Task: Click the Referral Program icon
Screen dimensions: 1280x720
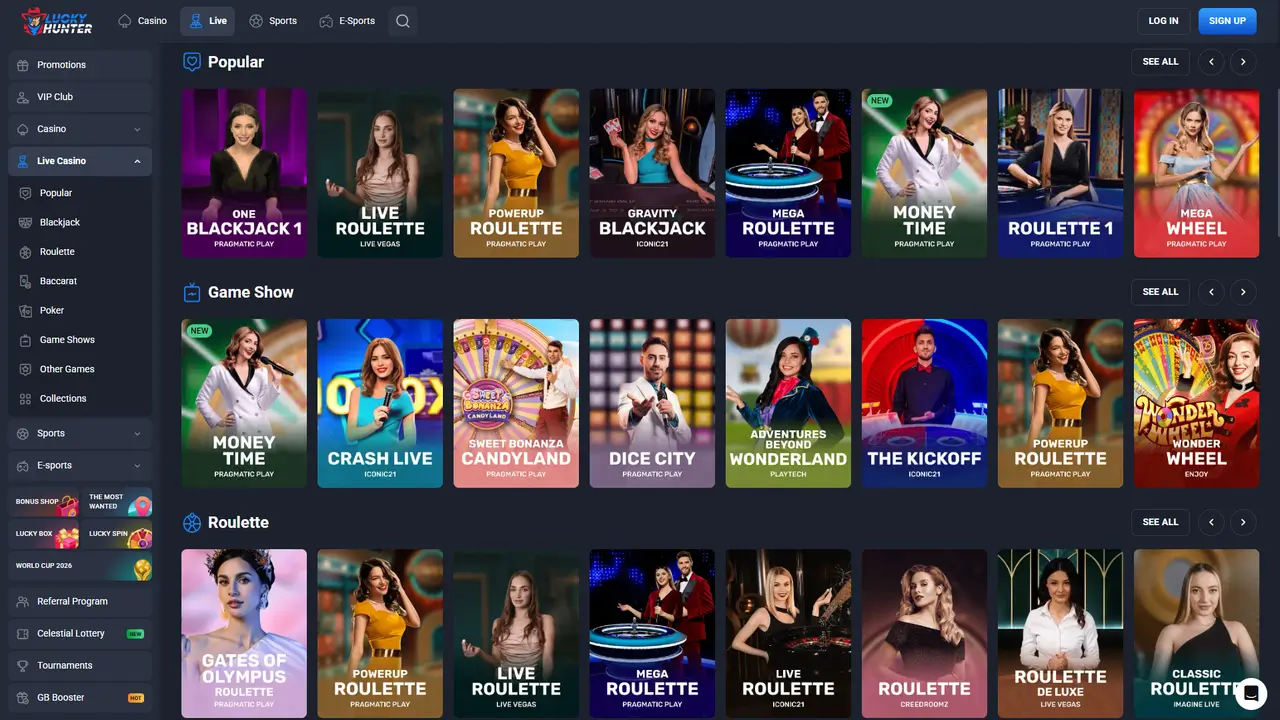Action: click(x=24, y=601)
